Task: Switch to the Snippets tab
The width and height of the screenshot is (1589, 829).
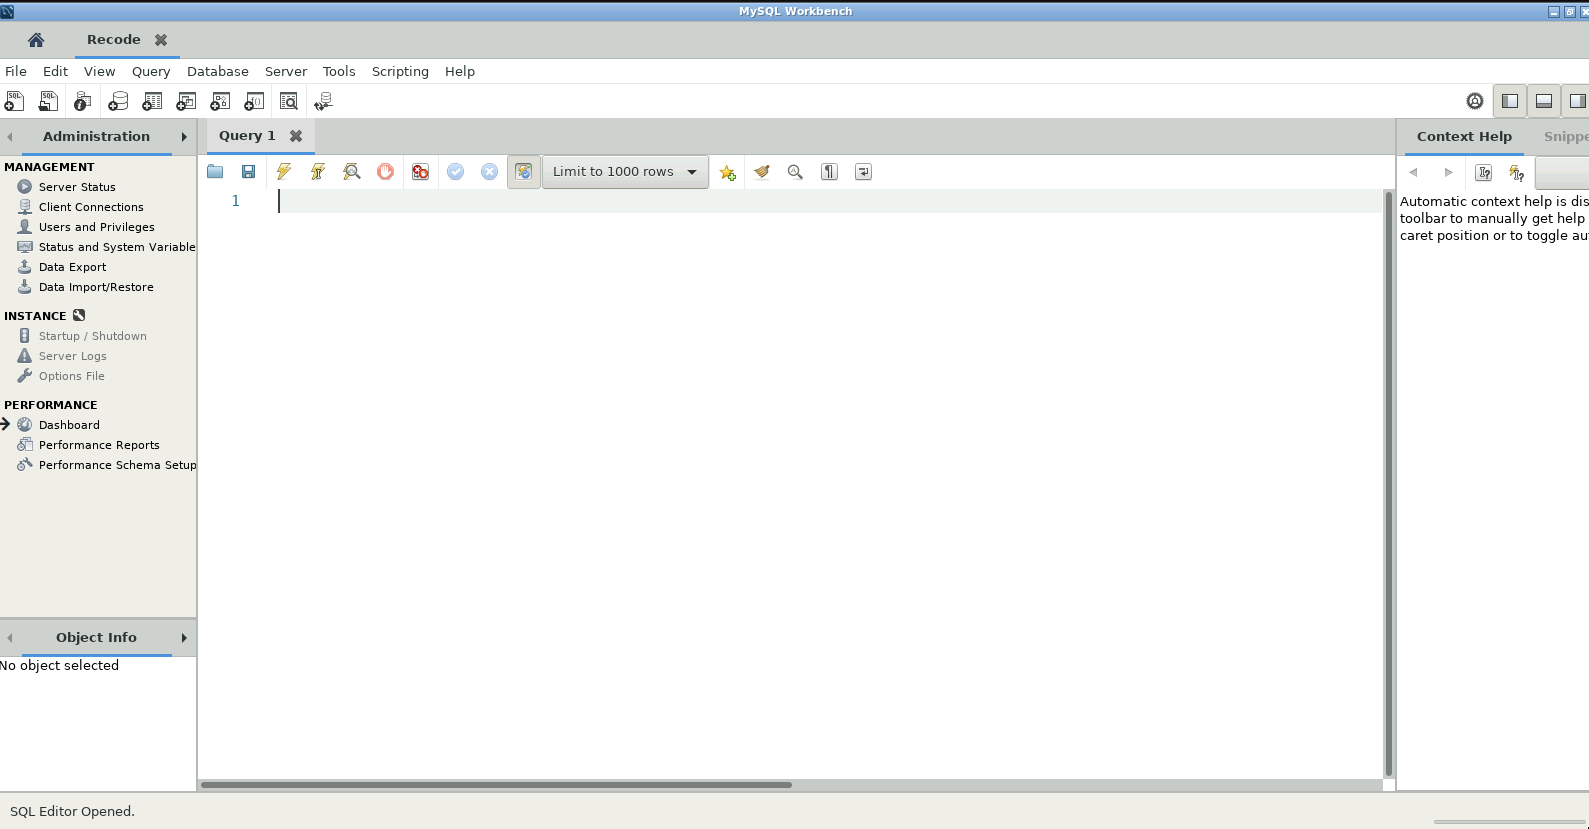Action: point(1566,136)
